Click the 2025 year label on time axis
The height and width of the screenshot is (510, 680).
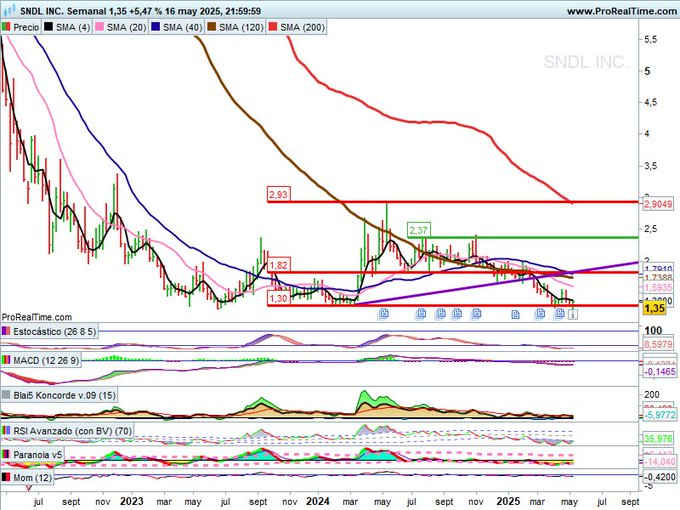pos(508,501)
